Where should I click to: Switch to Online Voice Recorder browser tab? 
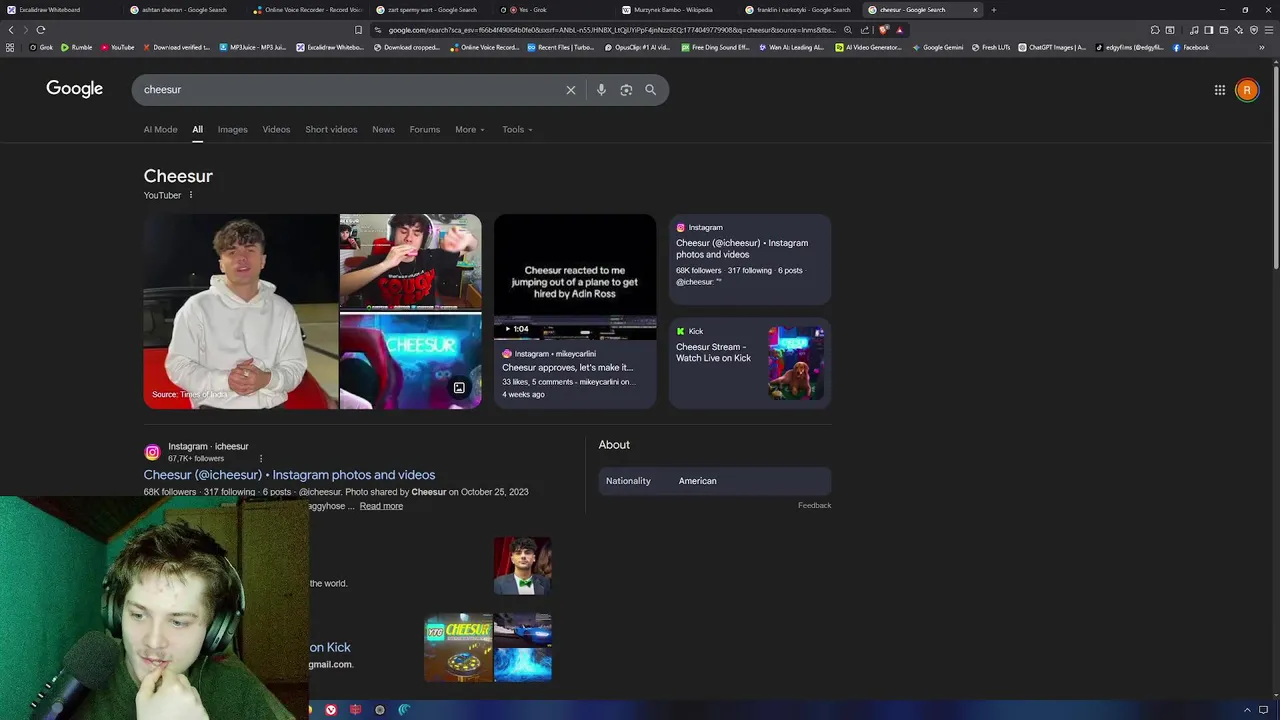(x=307, y=10)
